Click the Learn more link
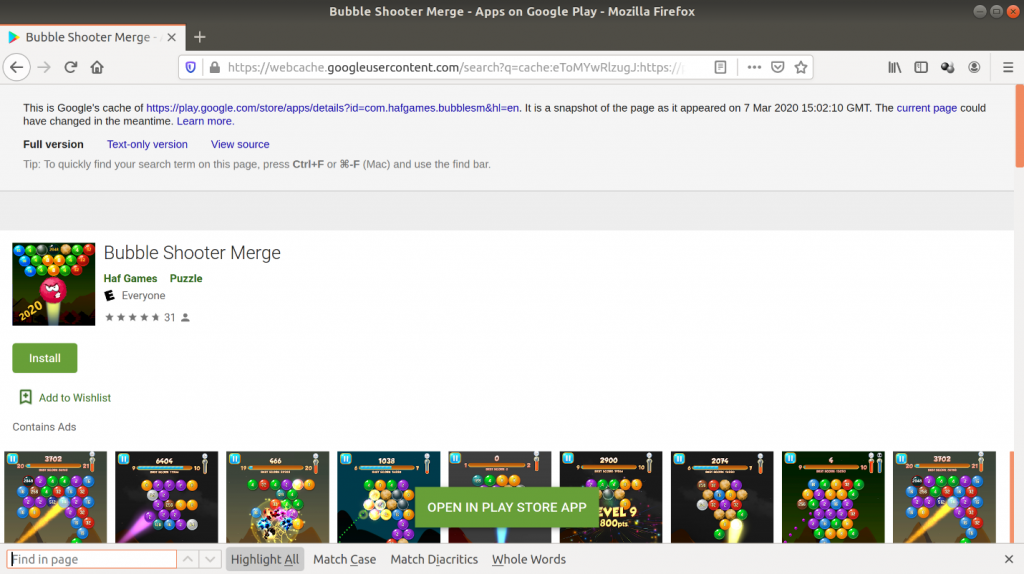Viewport: 1024px width, 574px height. point(204,121)
